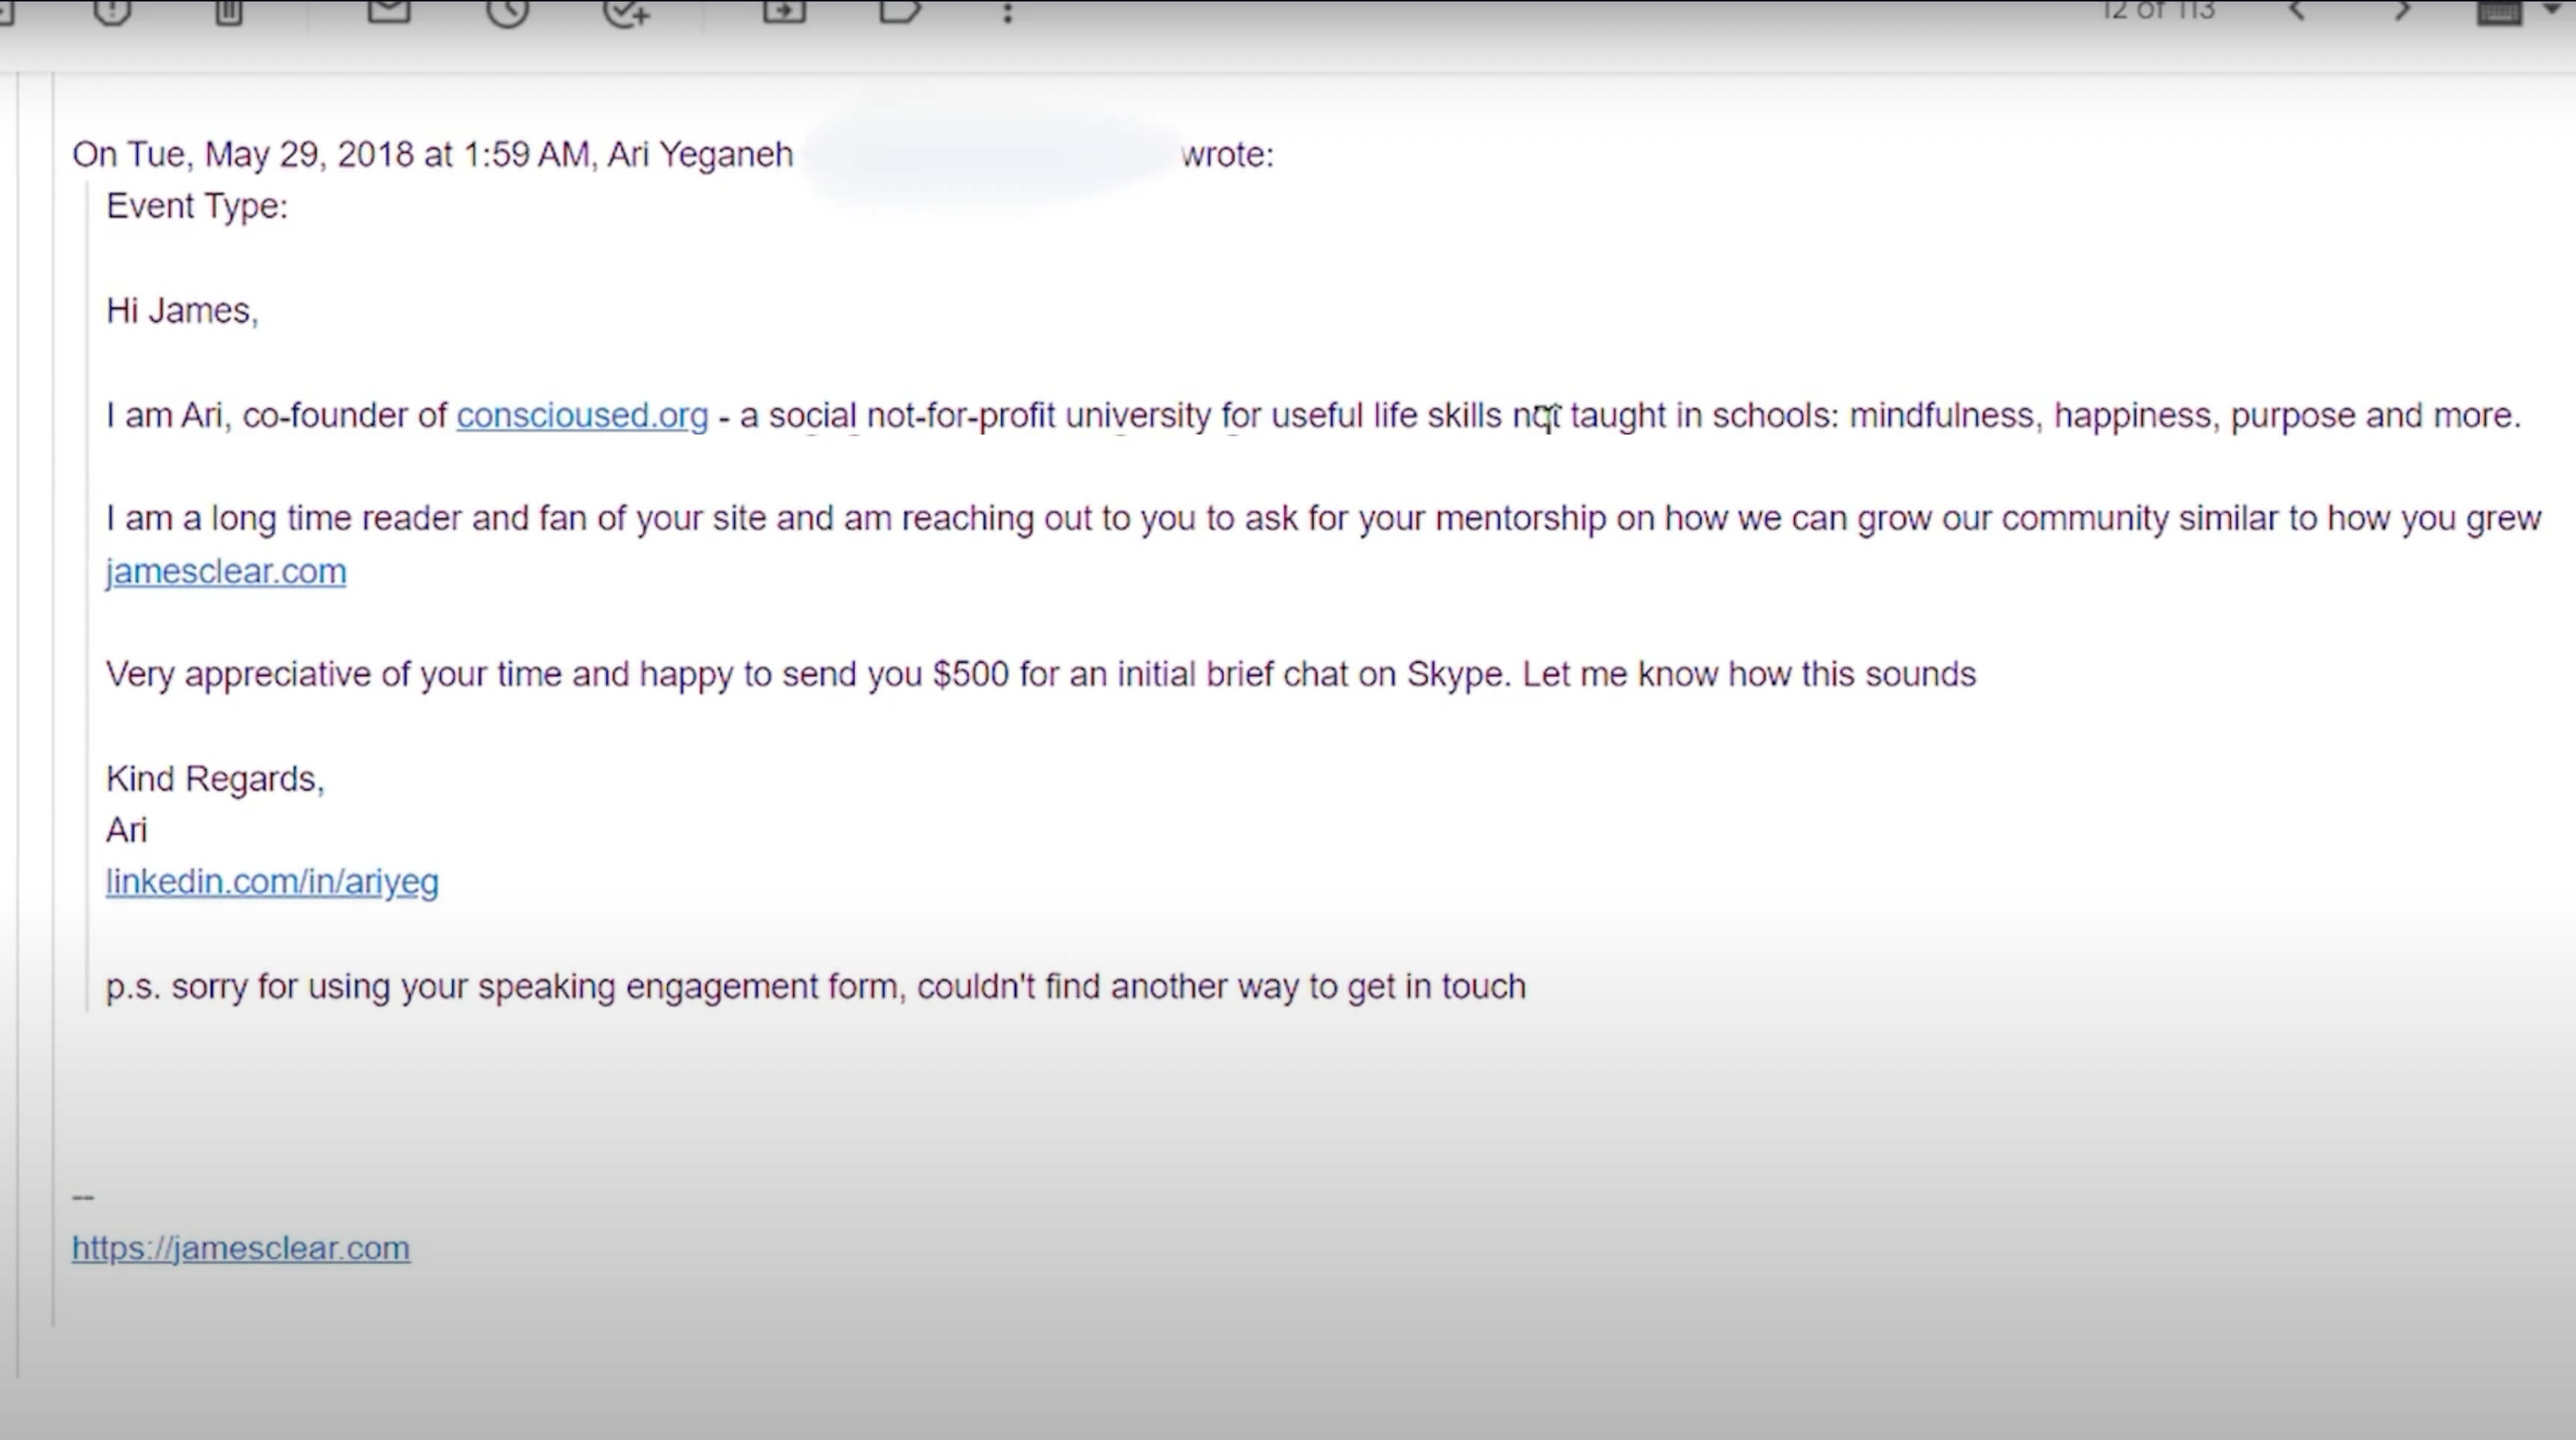The height and width of the screenshot is (1440, 2576).
Task: Click the 'Hi James,' greeting text
Action: click(x=182, y=310)
